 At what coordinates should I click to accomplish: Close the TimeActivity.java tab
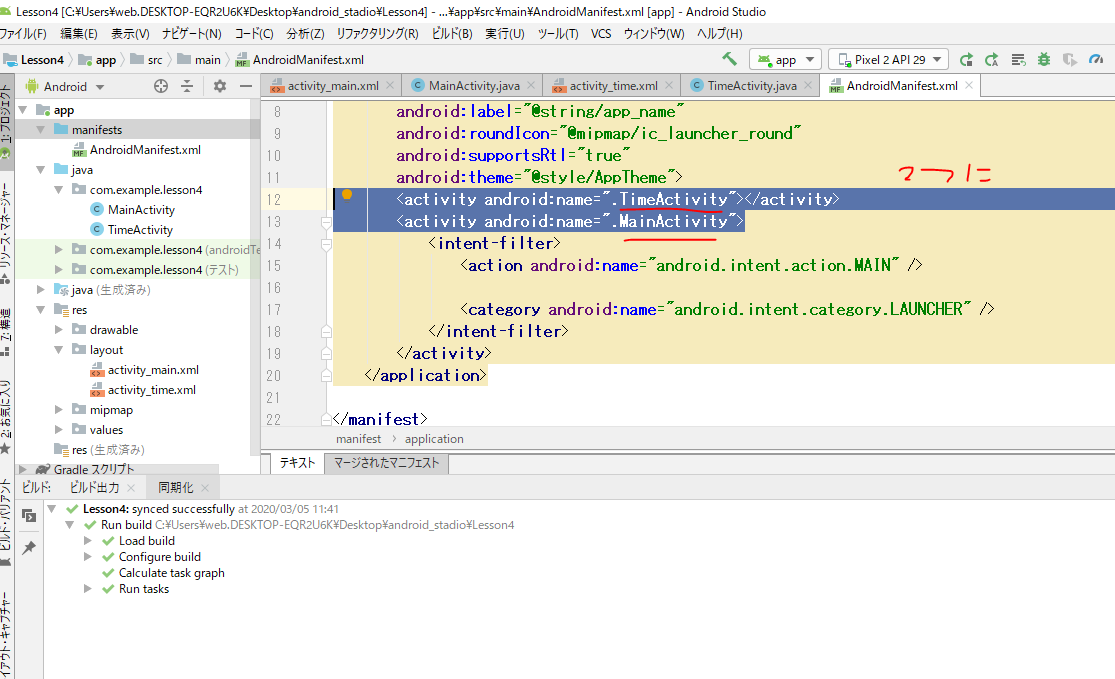[808, 85]
